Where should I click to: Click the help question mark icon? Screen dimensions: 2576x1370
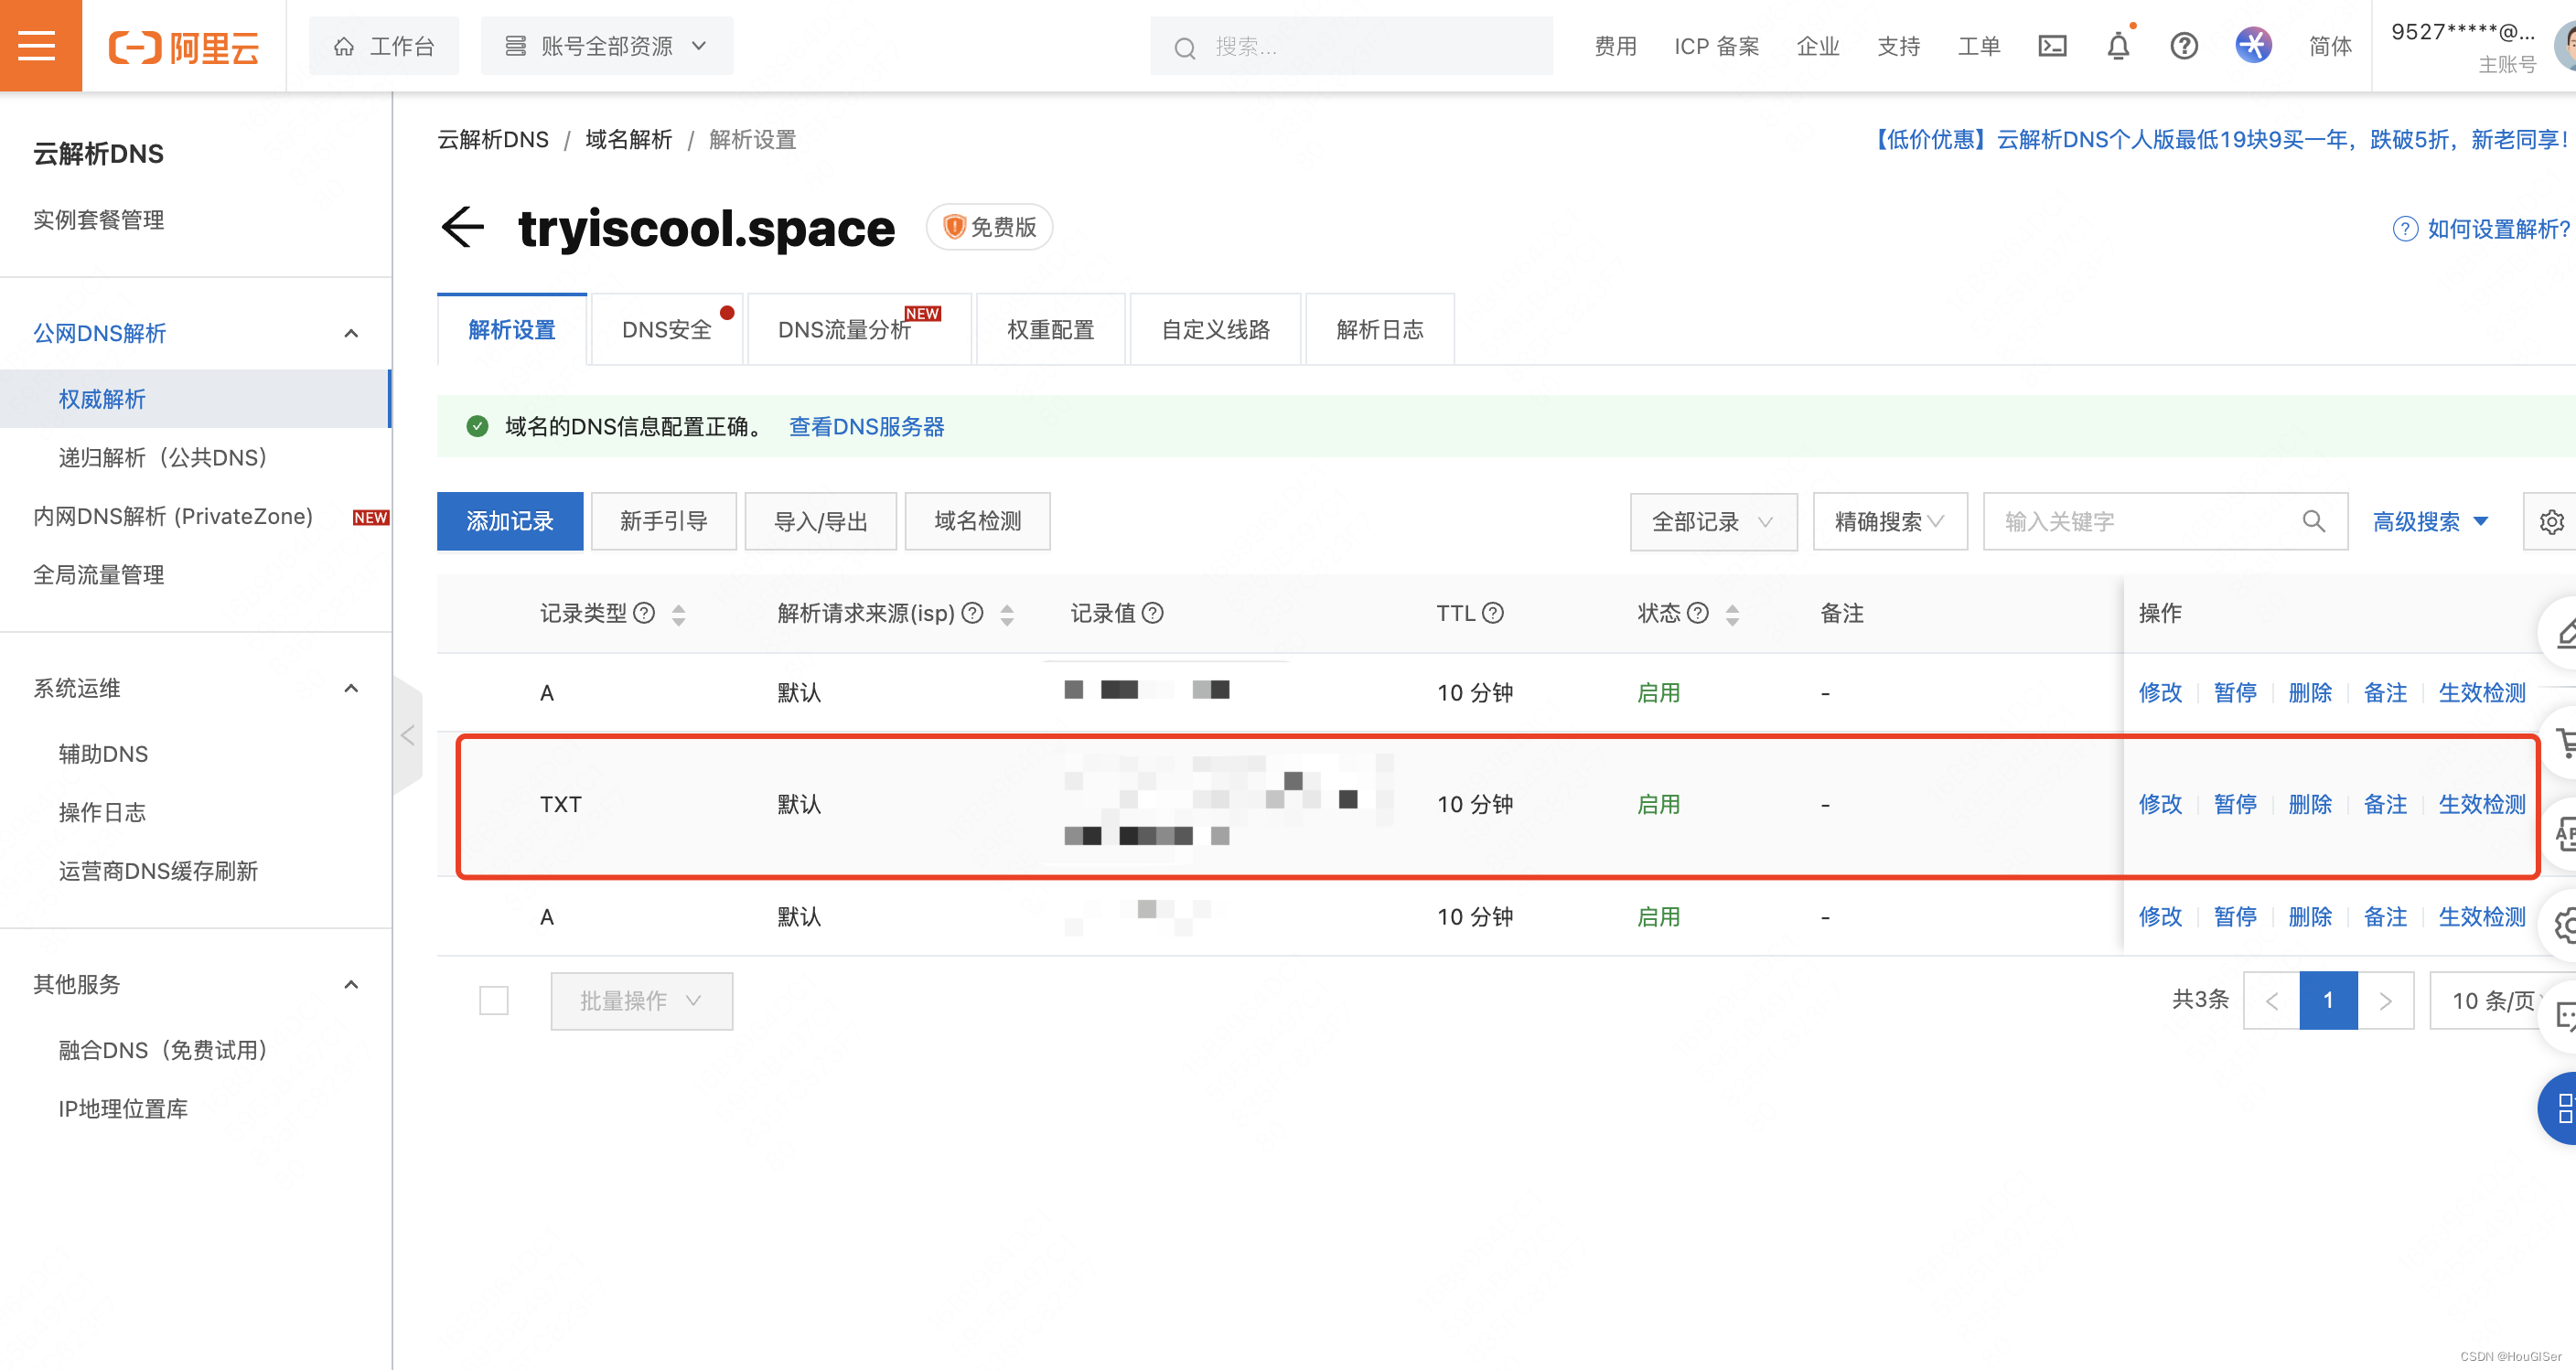(x=2183, y=46)
